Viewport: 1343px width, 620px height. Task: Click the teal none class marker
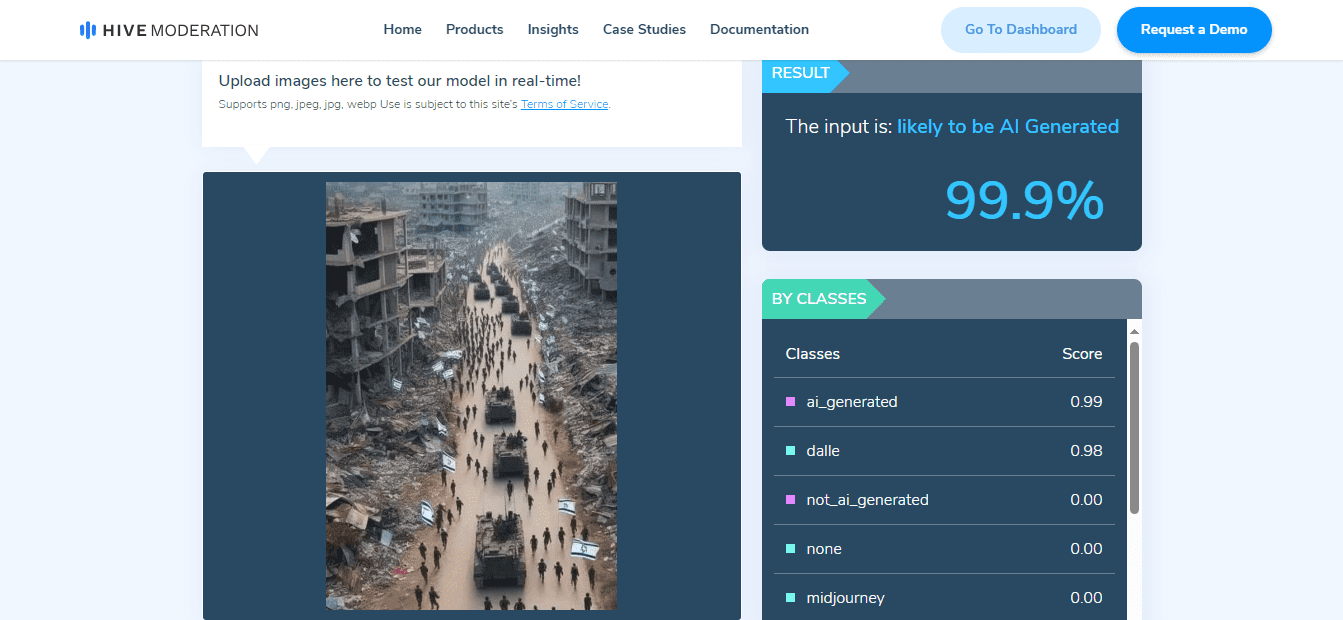pyautogui.click(x=791, y=549)
